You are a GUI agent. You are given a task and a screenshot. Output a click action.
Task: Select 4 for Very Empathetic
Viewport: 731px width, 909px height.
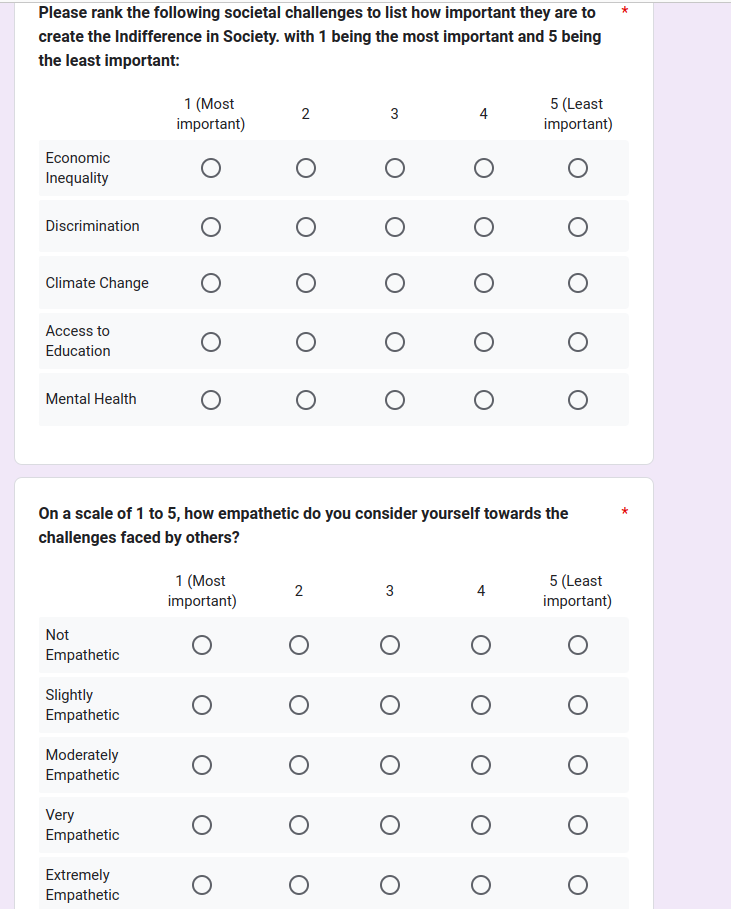[x=481, y=825]
